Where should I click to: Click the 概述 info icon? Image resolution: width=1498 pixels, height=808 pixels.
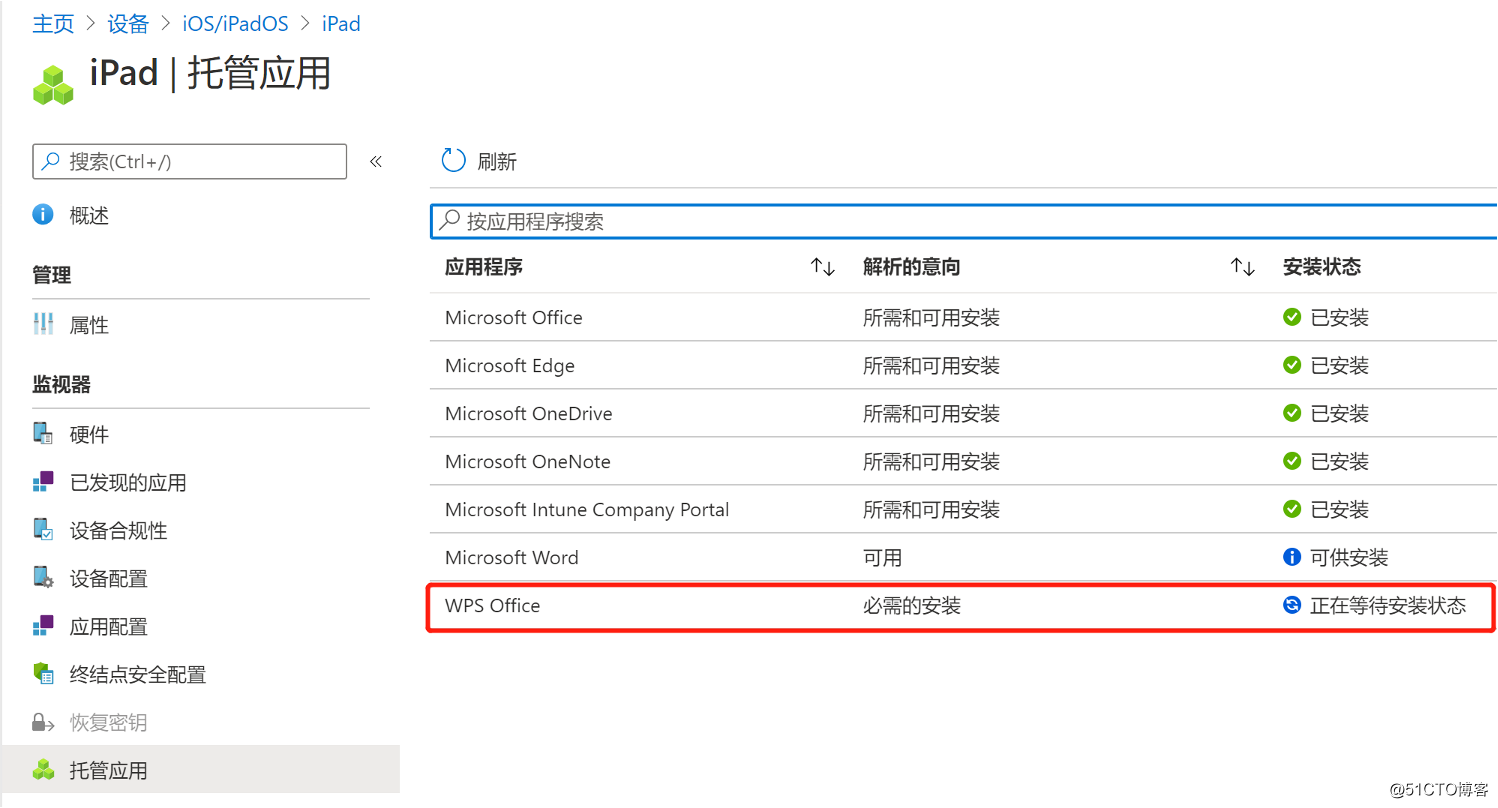(43, 215)
